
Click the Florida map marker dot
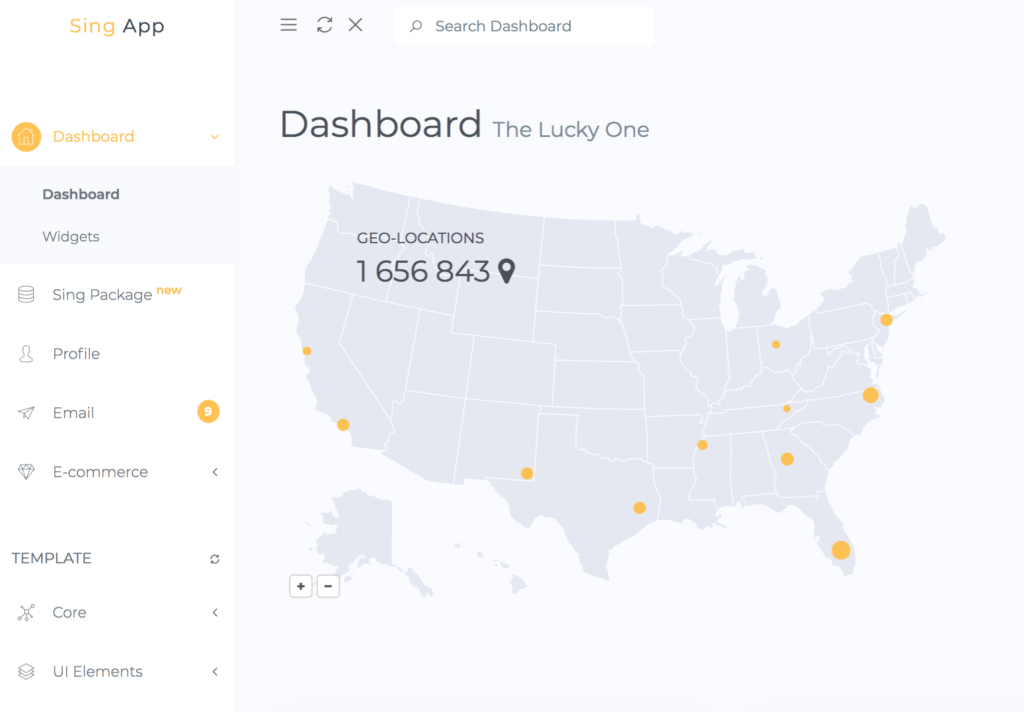point(841,550)
